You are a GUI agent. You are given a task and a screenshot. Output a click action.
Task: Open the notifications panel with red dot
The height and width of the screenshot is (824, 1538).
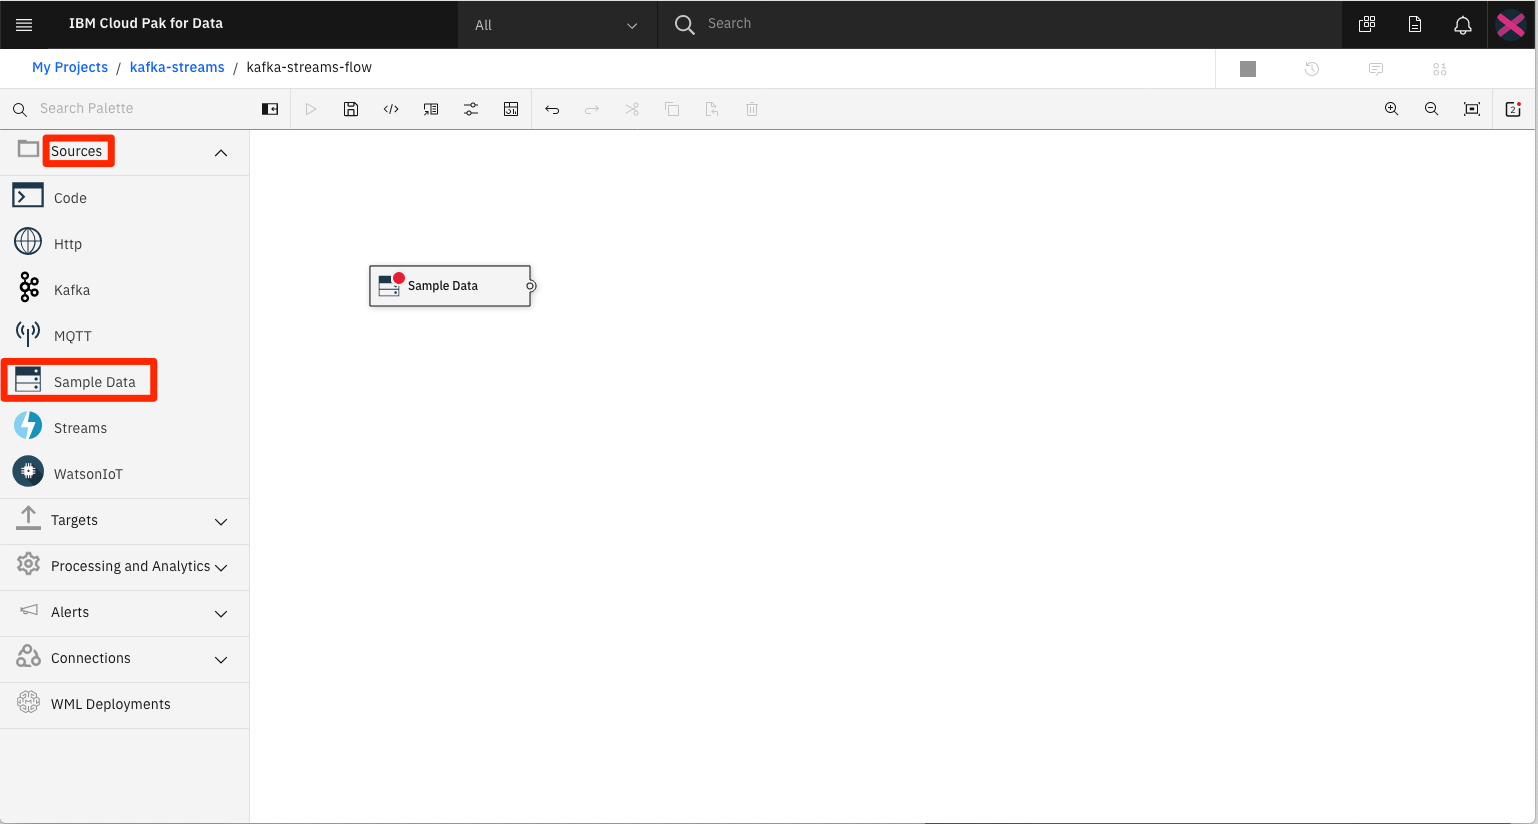coord(1513,109)
